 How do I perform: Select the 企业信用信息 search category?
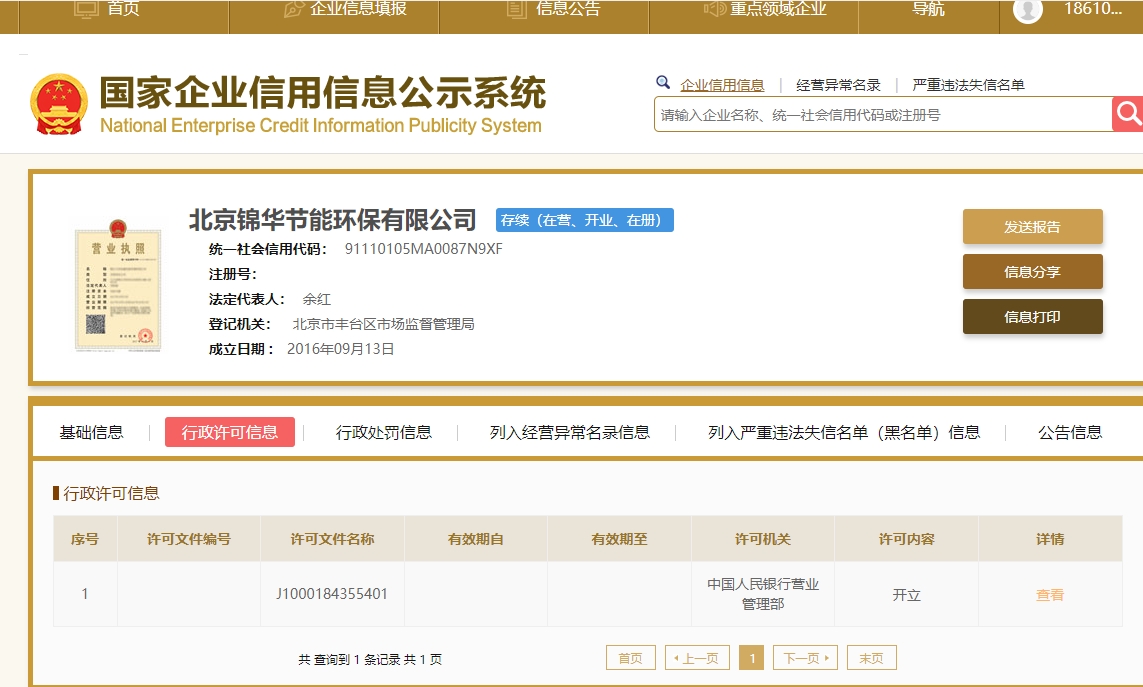point(722,85)
